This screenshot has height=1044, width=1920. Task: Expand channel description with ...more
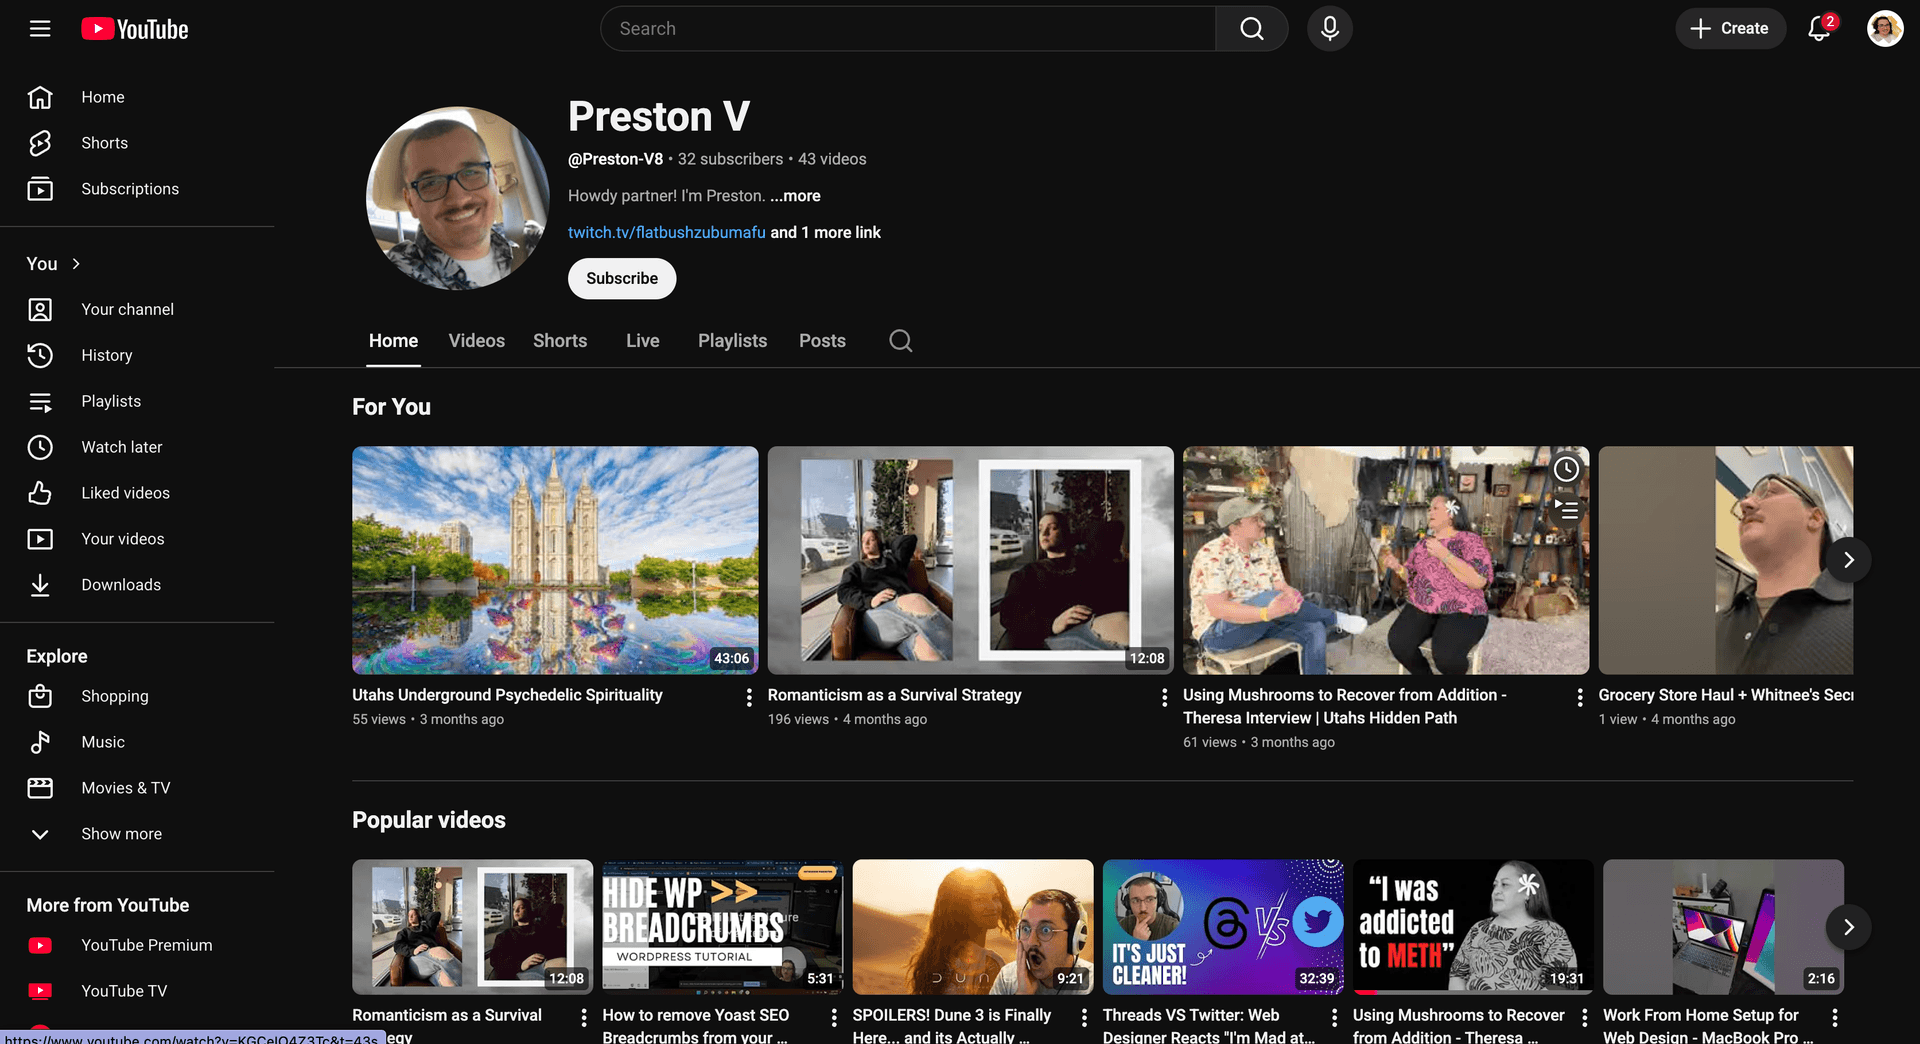(795, 196)
